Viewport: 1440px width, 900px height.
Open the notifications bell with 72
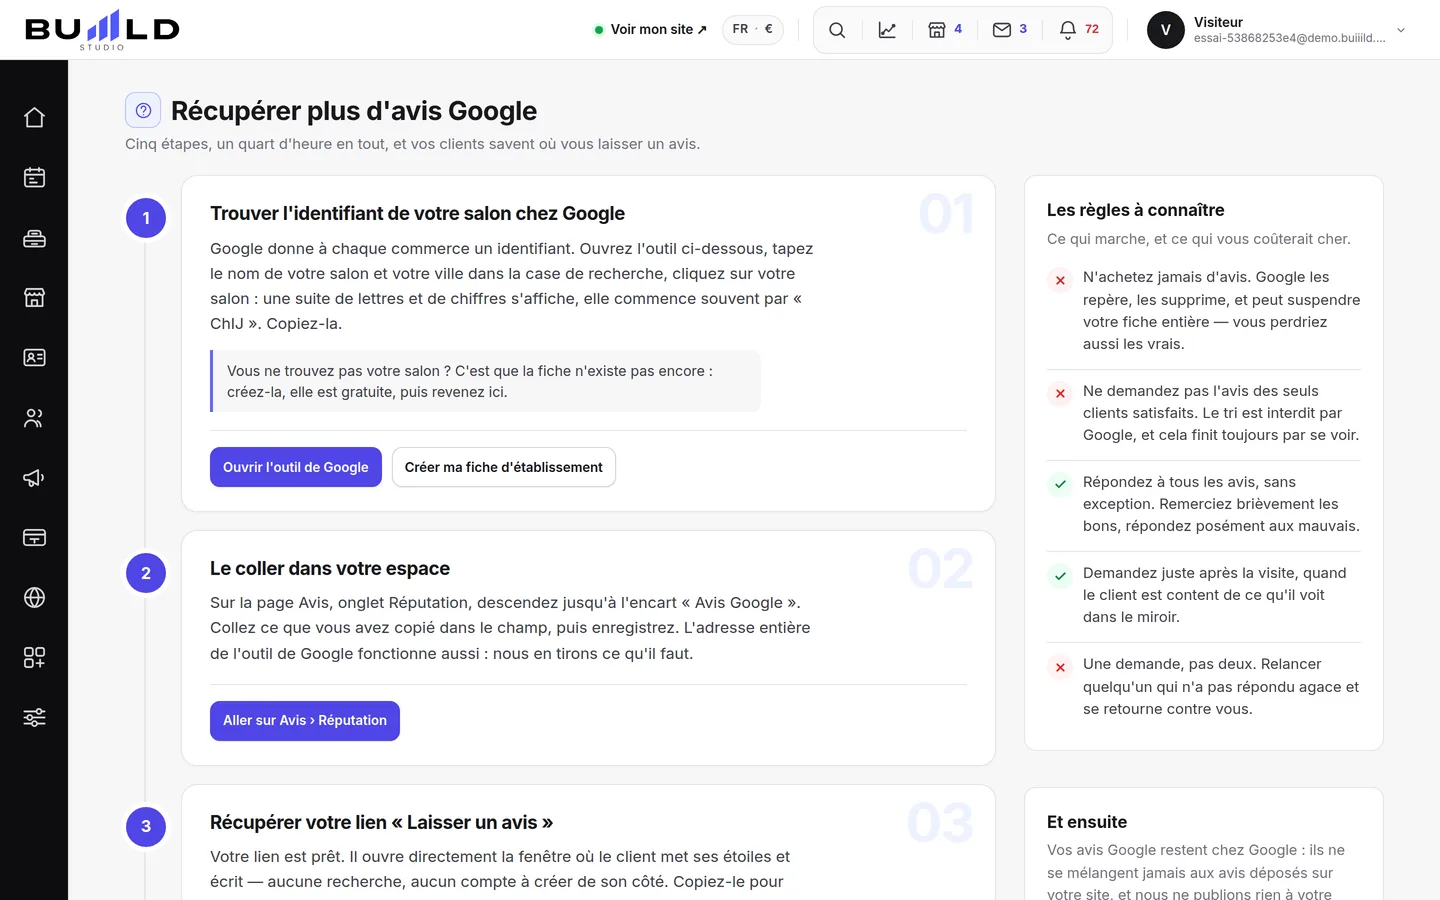(x=1079, y=30)
